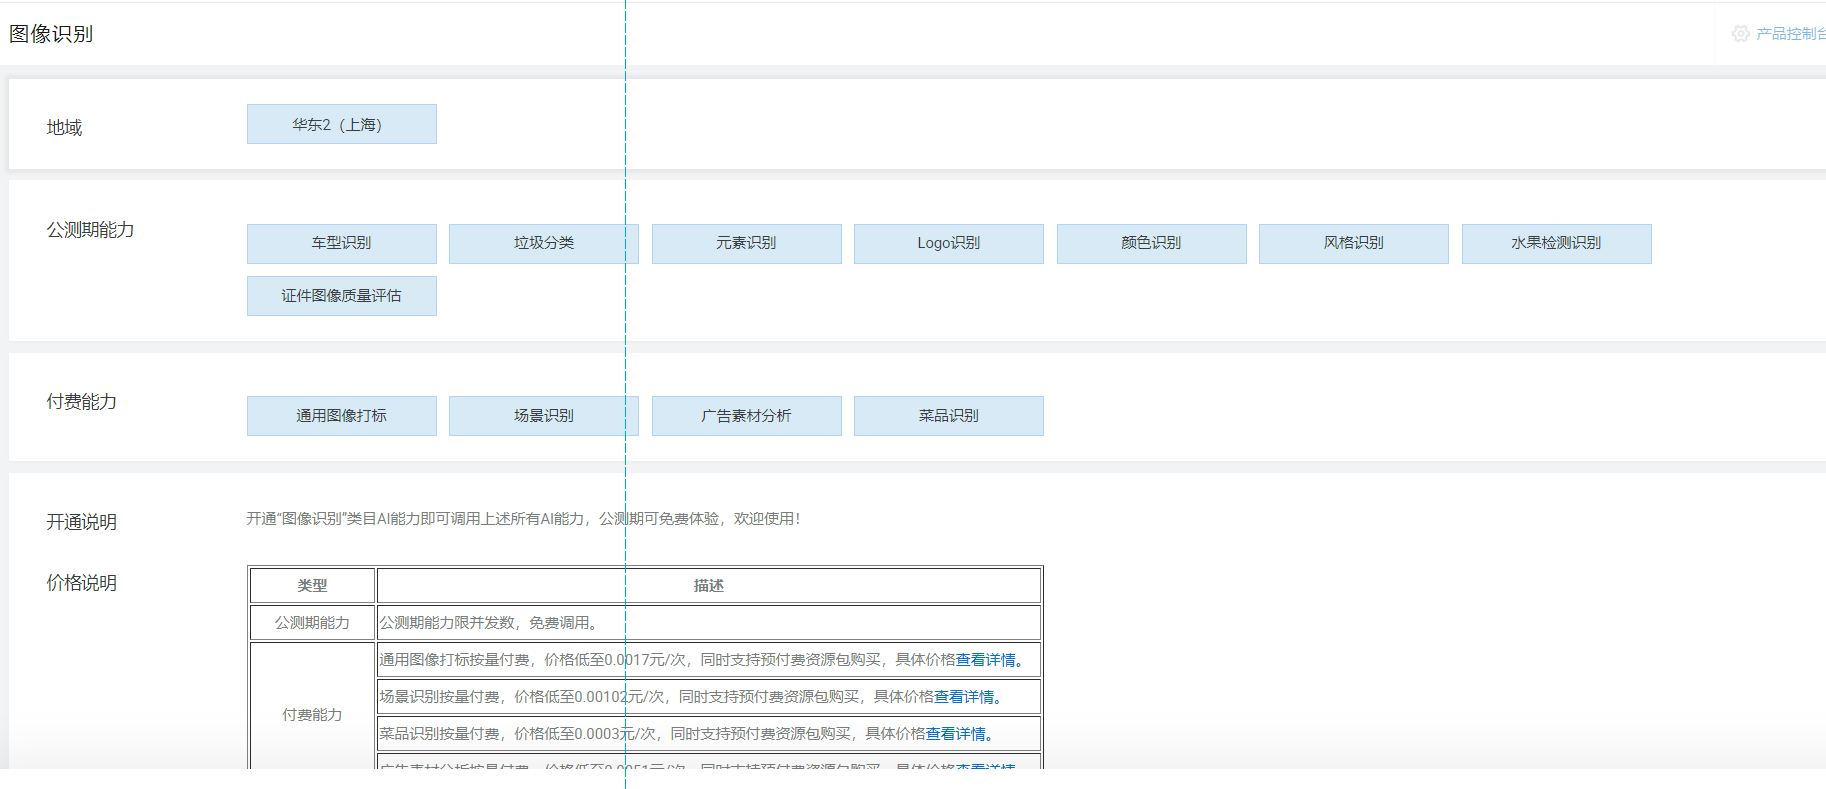Viewport: 1826px width, 789px height.
Task: Click the 价格说明 label
Action: click(81, 583)
